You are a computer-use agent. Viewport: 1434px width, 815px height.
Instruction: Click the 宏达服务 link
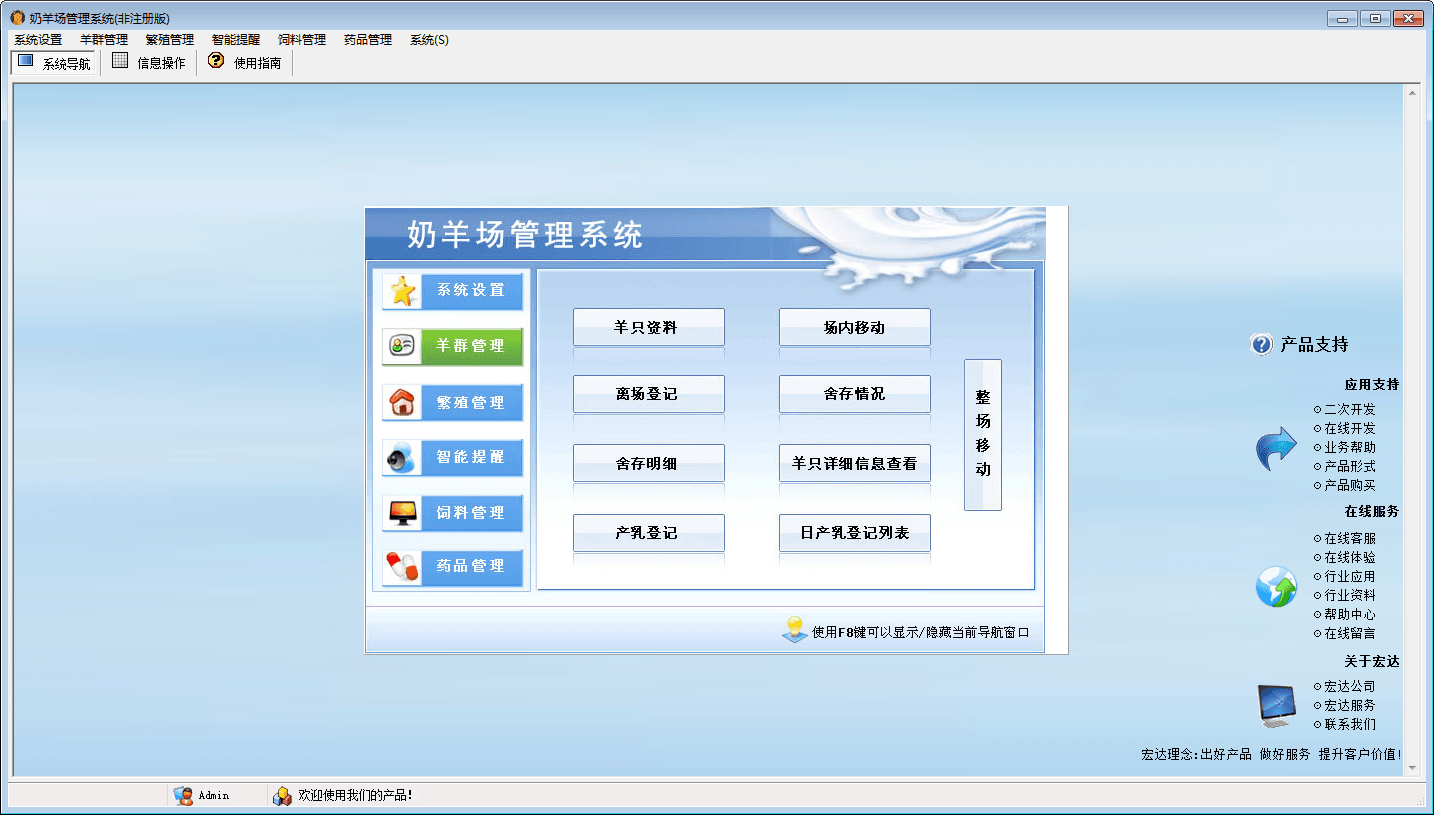point(1350,705)
